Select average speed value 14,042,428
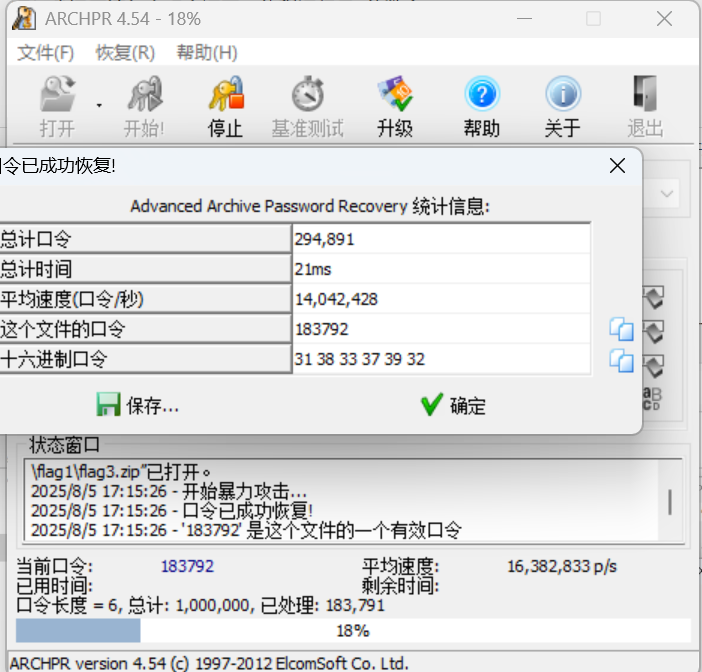This screenshot has width=702, height=672. [x=441, y=299]
